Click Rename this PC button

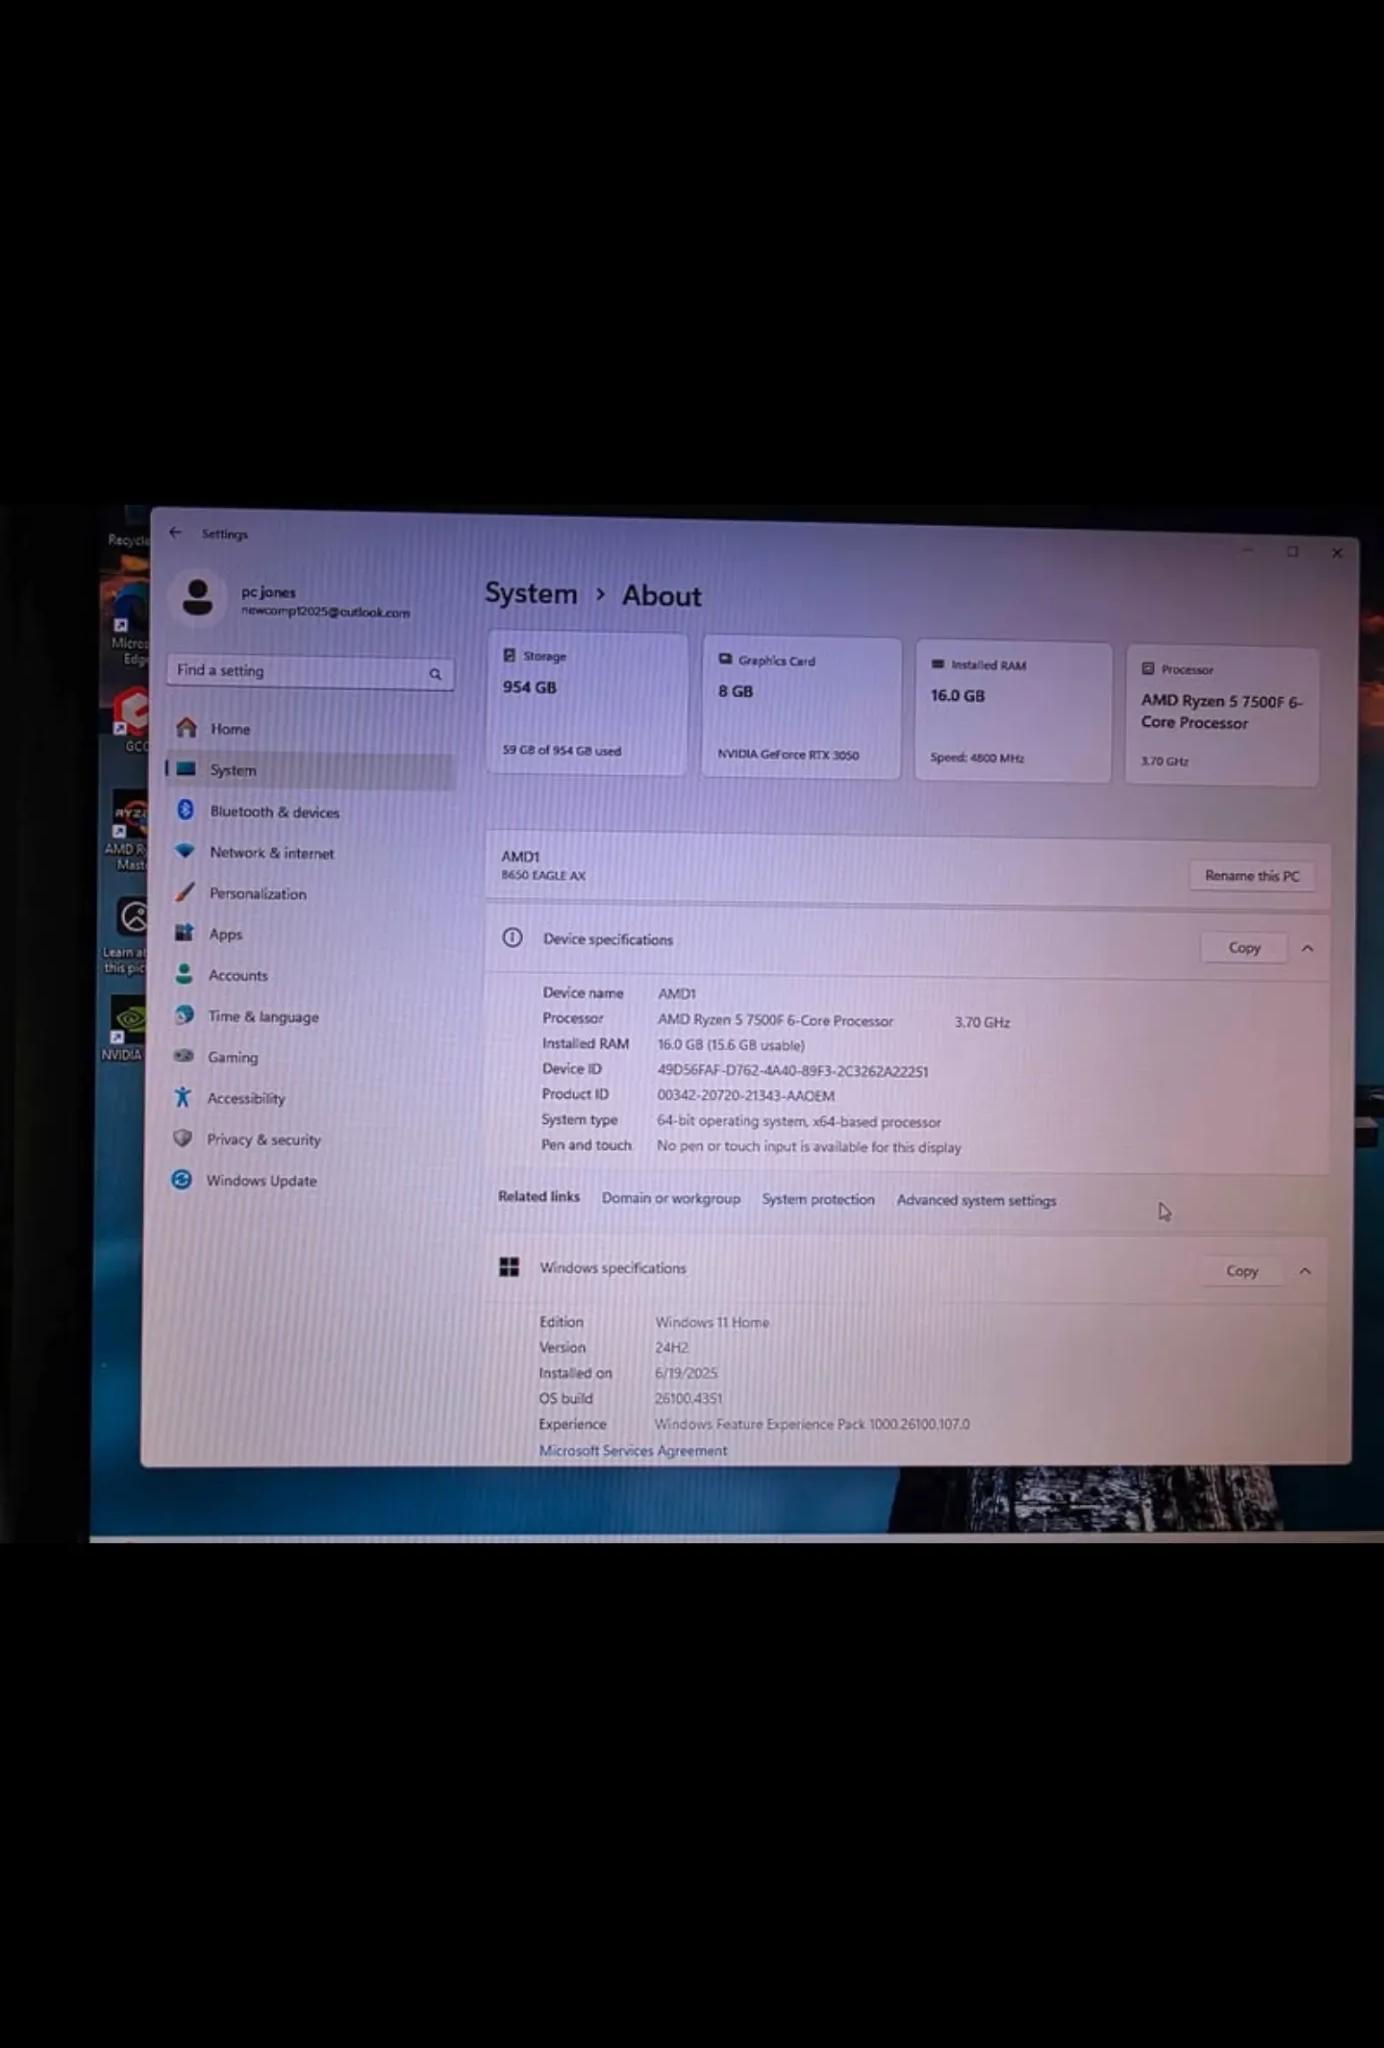click(1252, 876)
